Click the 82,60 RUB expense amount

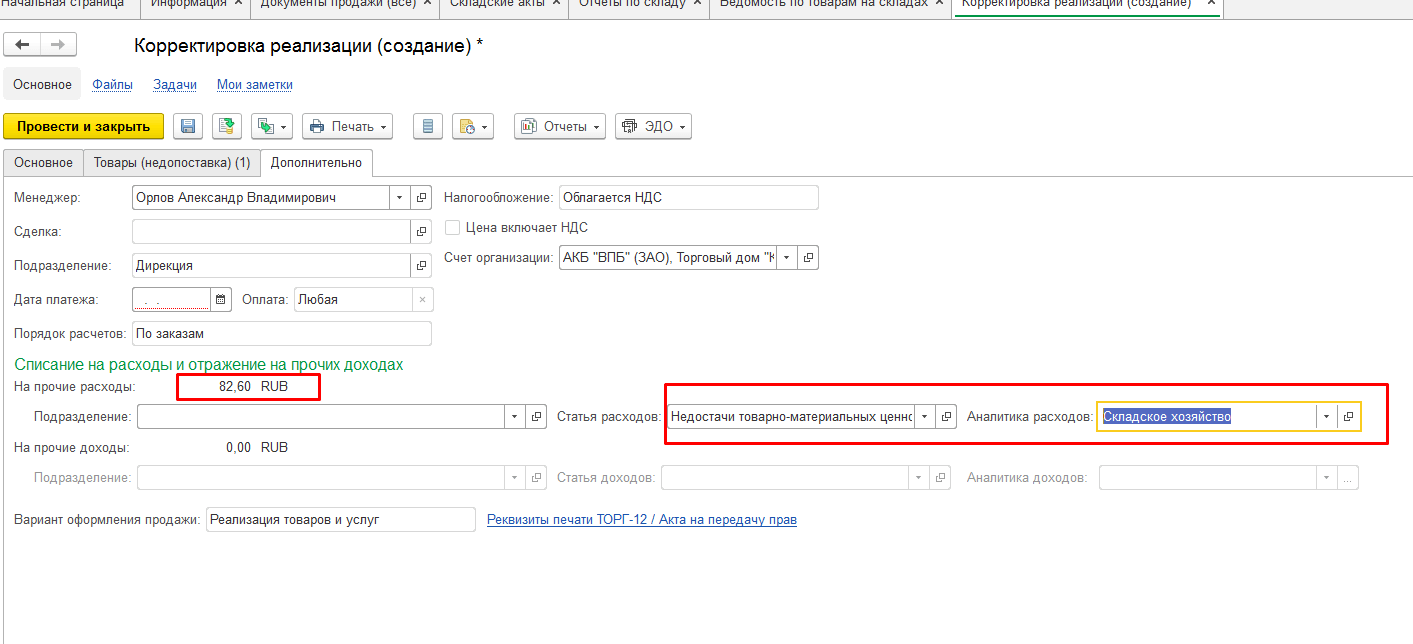(x=253, y=386)
